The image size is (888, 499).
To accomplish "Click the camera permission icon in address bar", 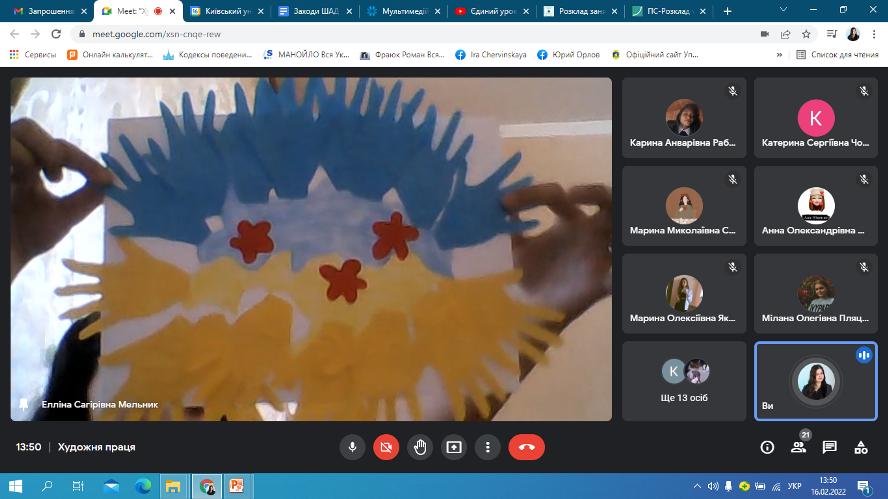I will point(765,34).
